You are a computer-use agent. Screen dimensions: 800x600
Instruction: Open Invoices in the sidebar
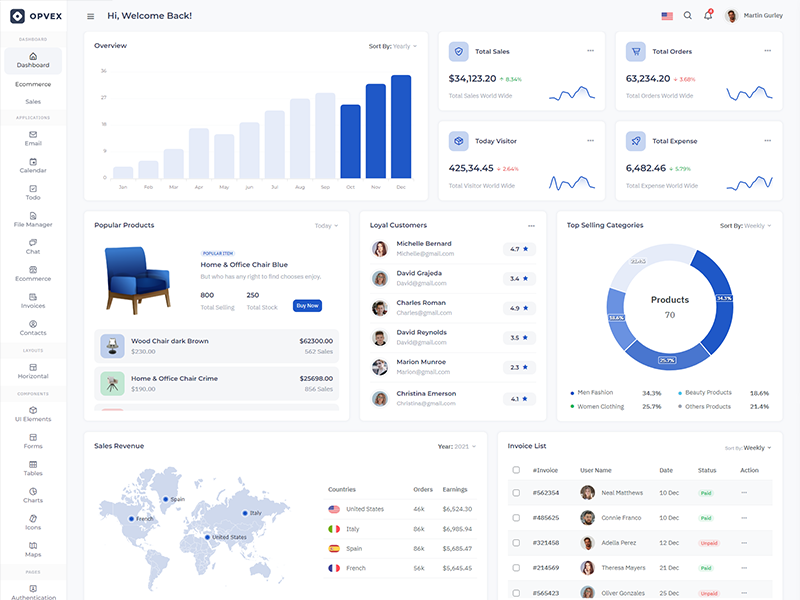coord(33,300)
